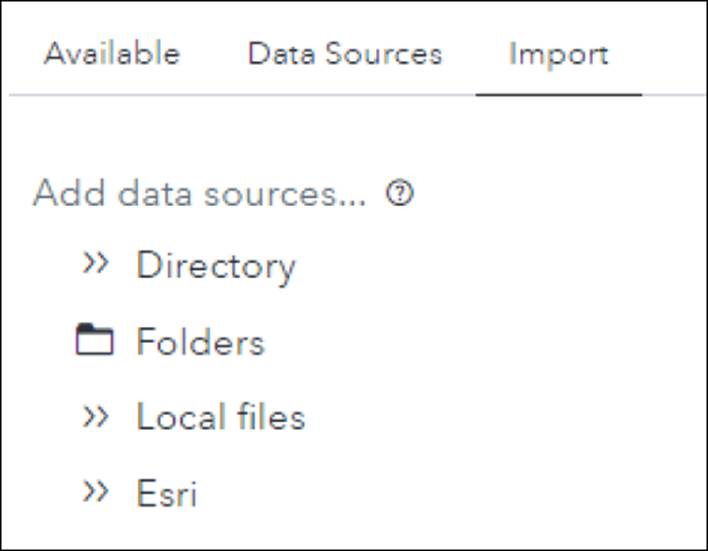708x551 pixels.
Task: Choose the Esri label text
Action: [x=167, y=493]
